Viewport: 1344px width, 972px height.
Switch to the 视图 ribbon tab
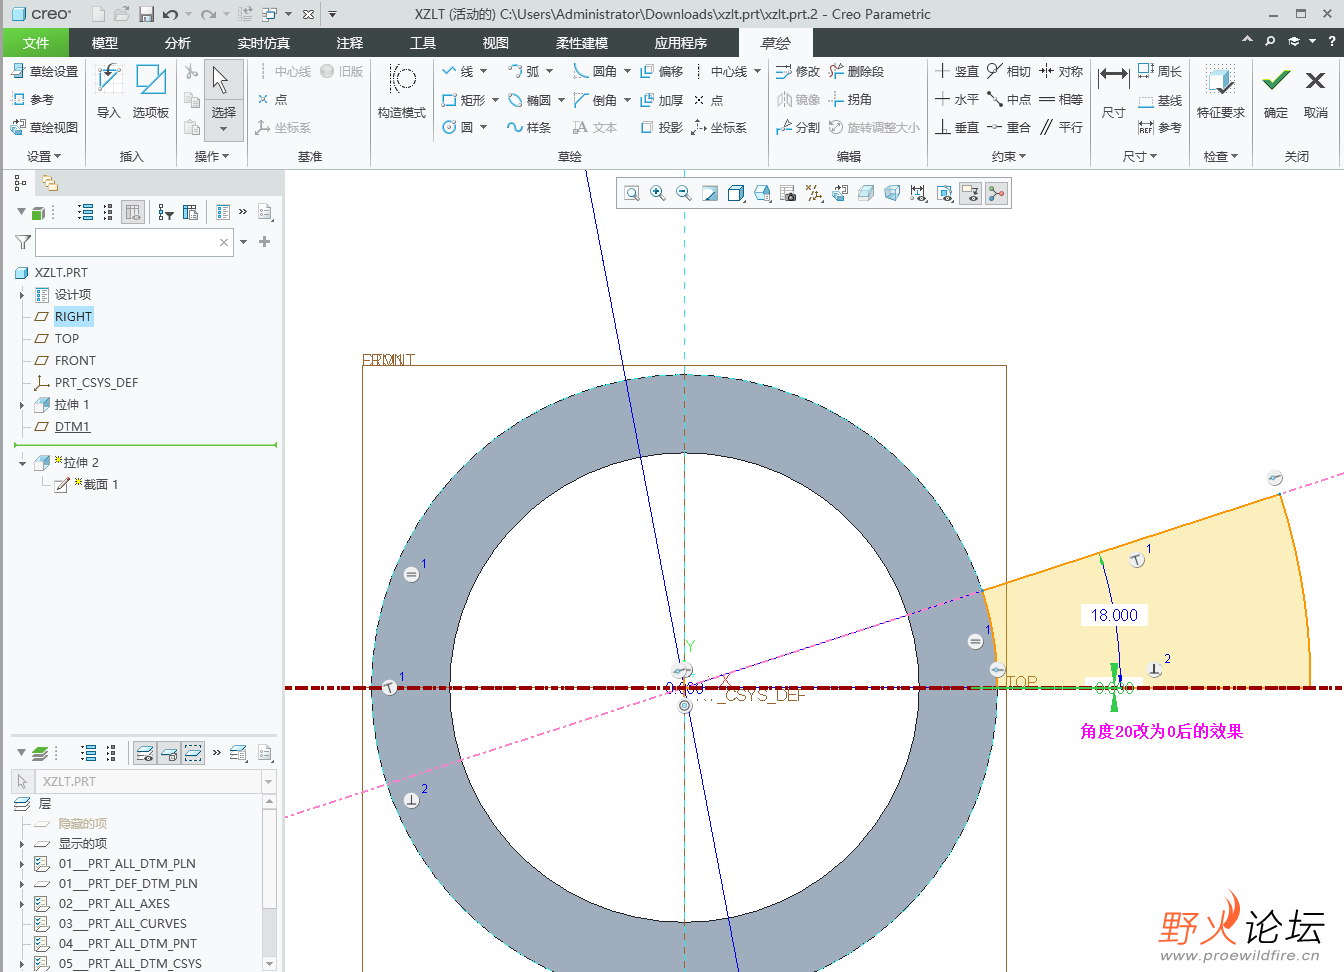496,43
